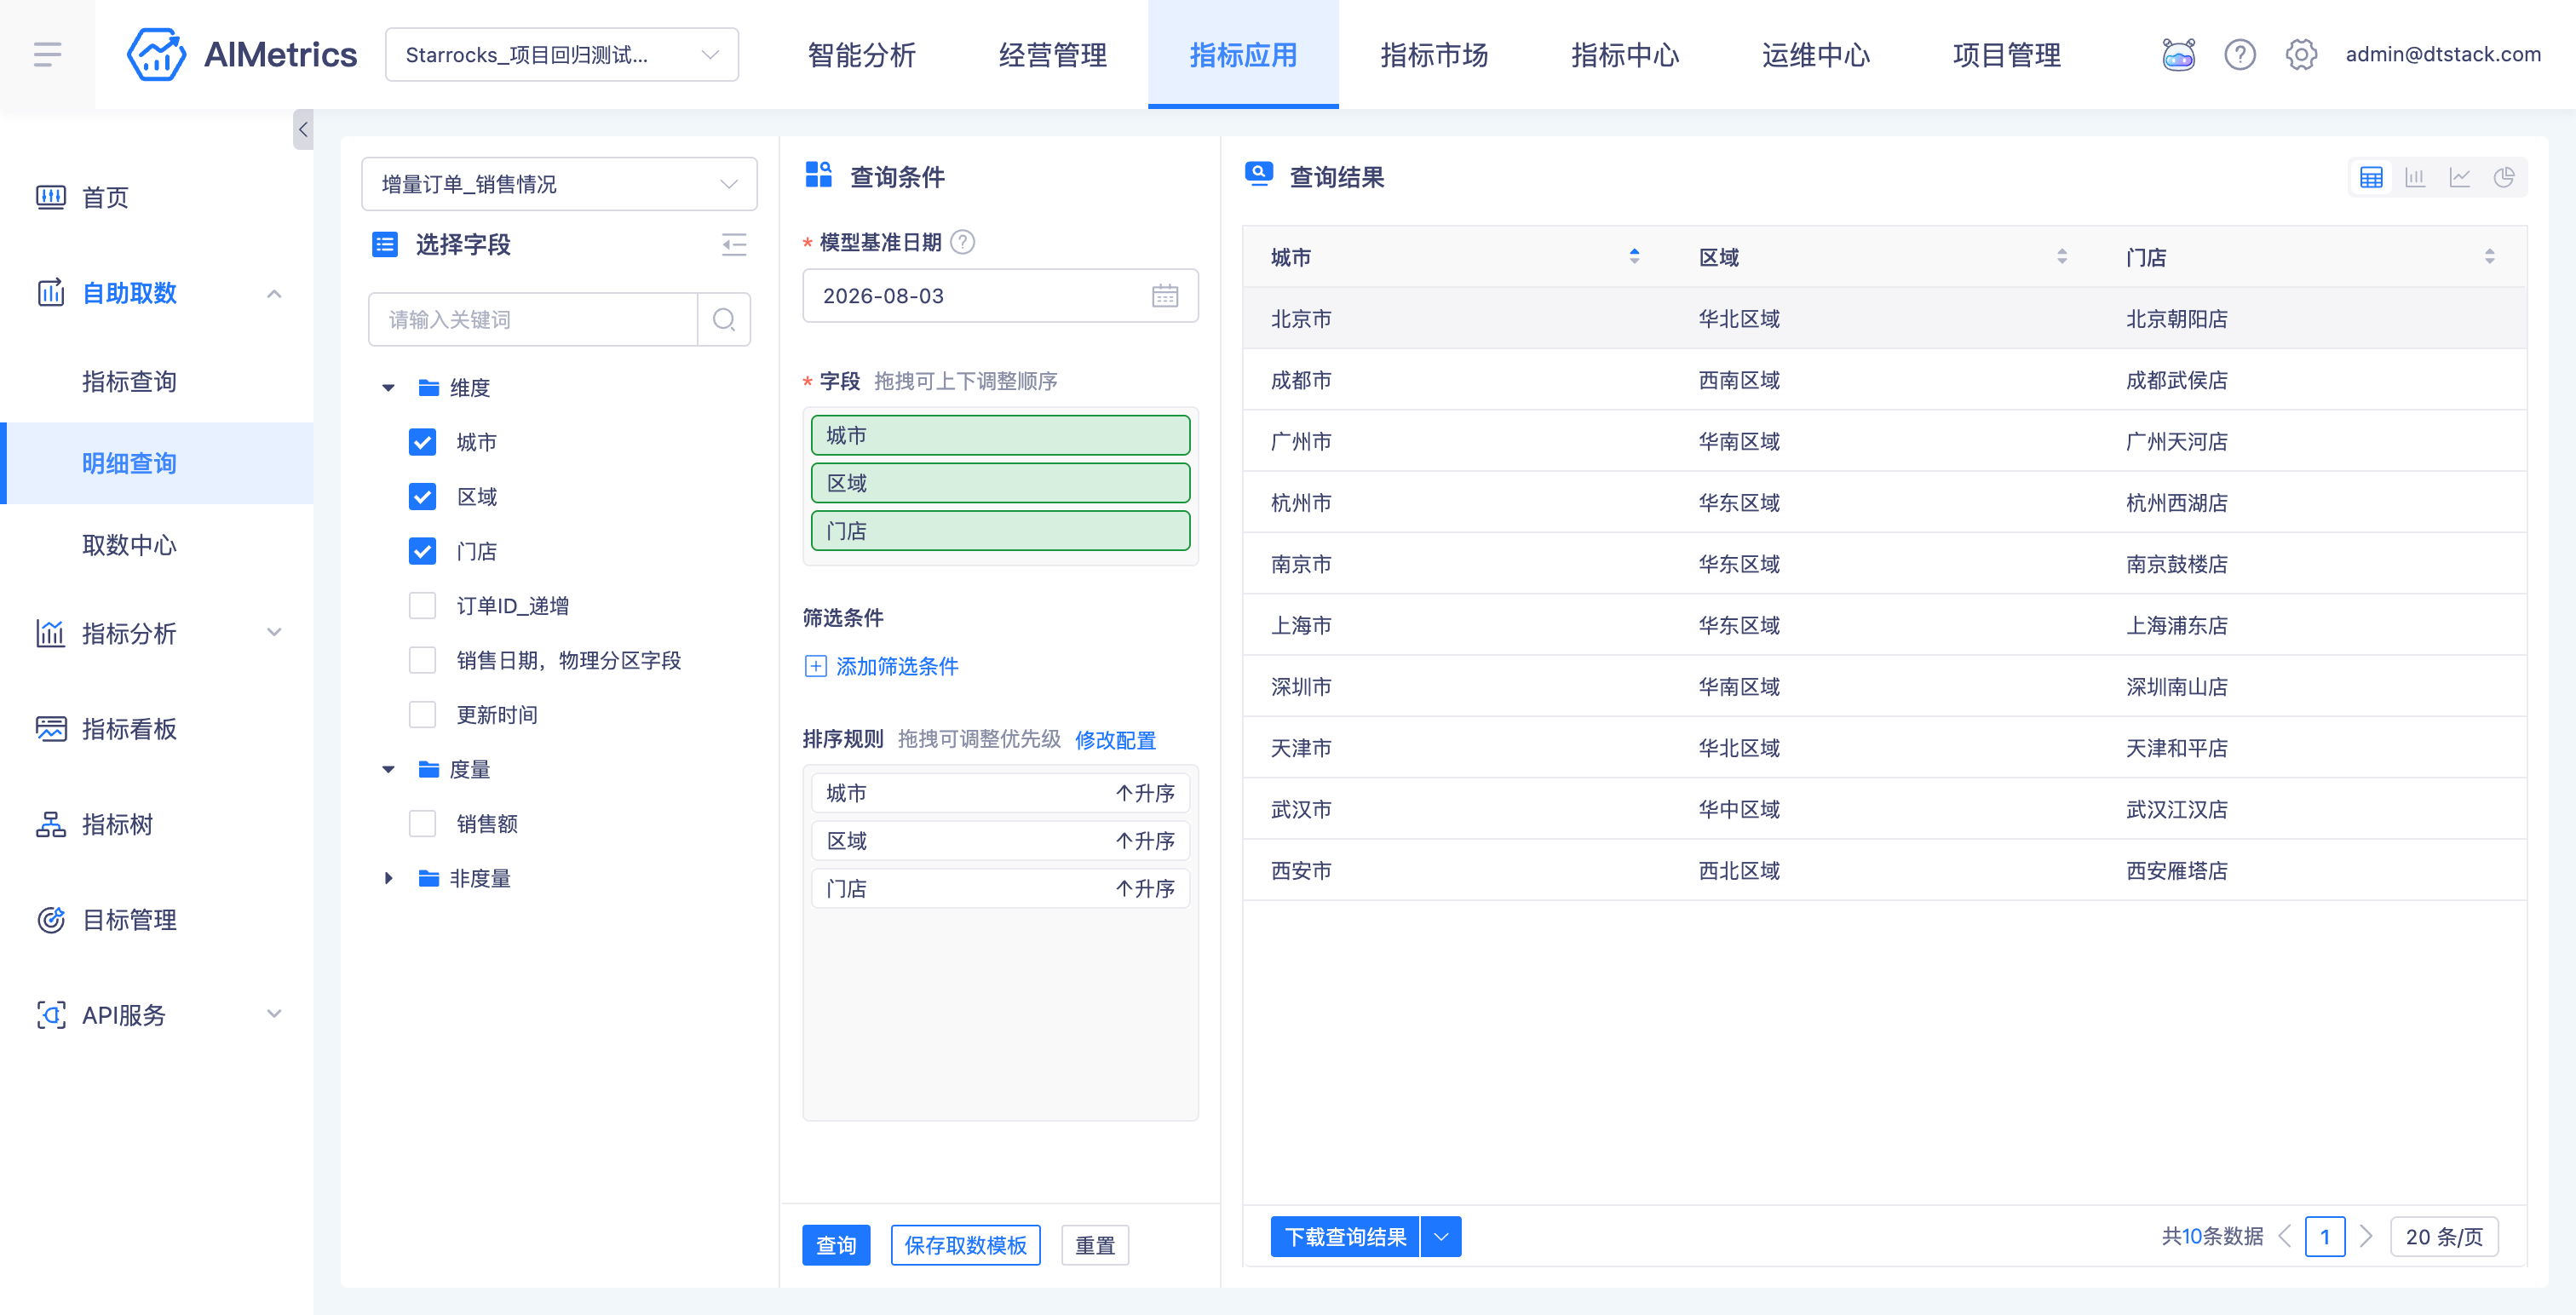
Task: Switch to 指标中心 top tab
Action: 1625,54
